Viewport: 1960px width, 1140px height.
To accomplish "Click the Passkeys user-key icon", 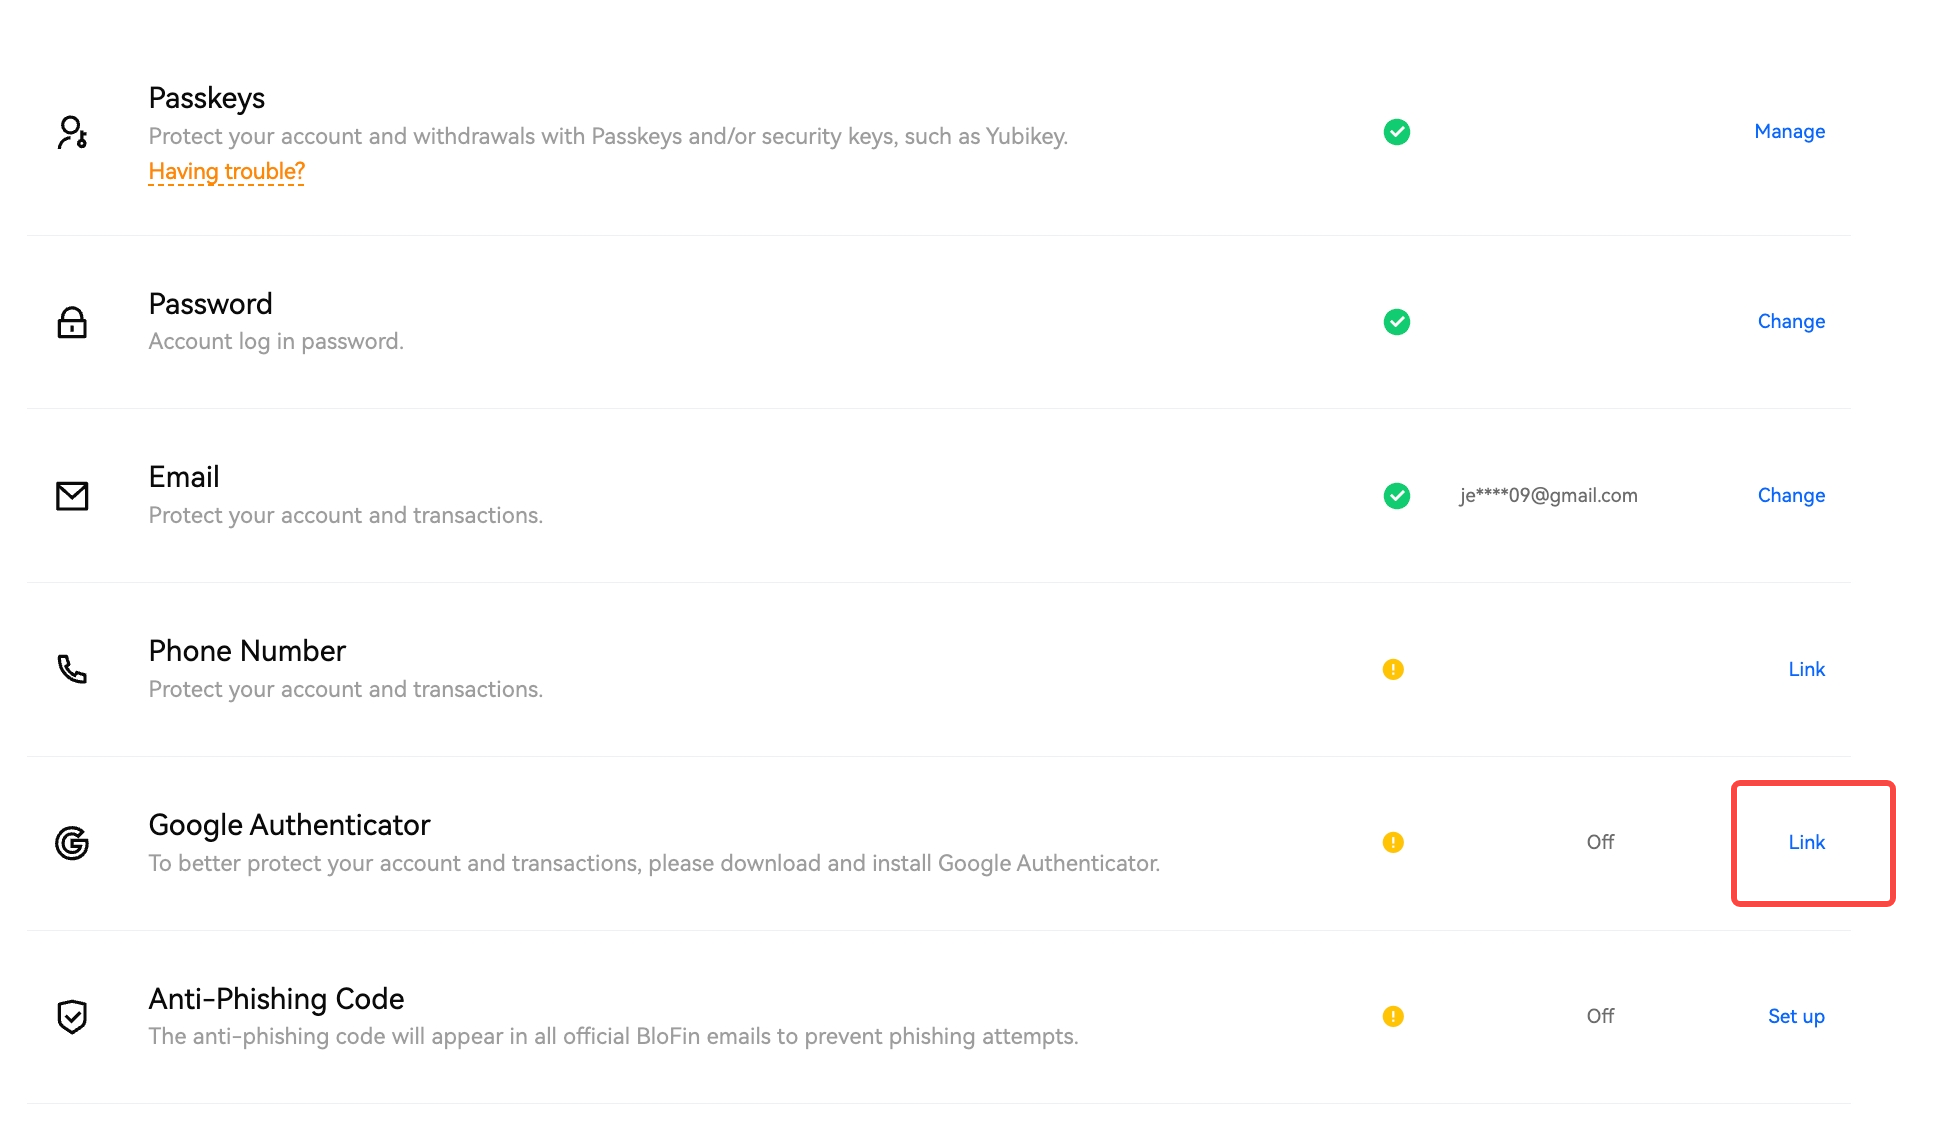I will 72,132.
